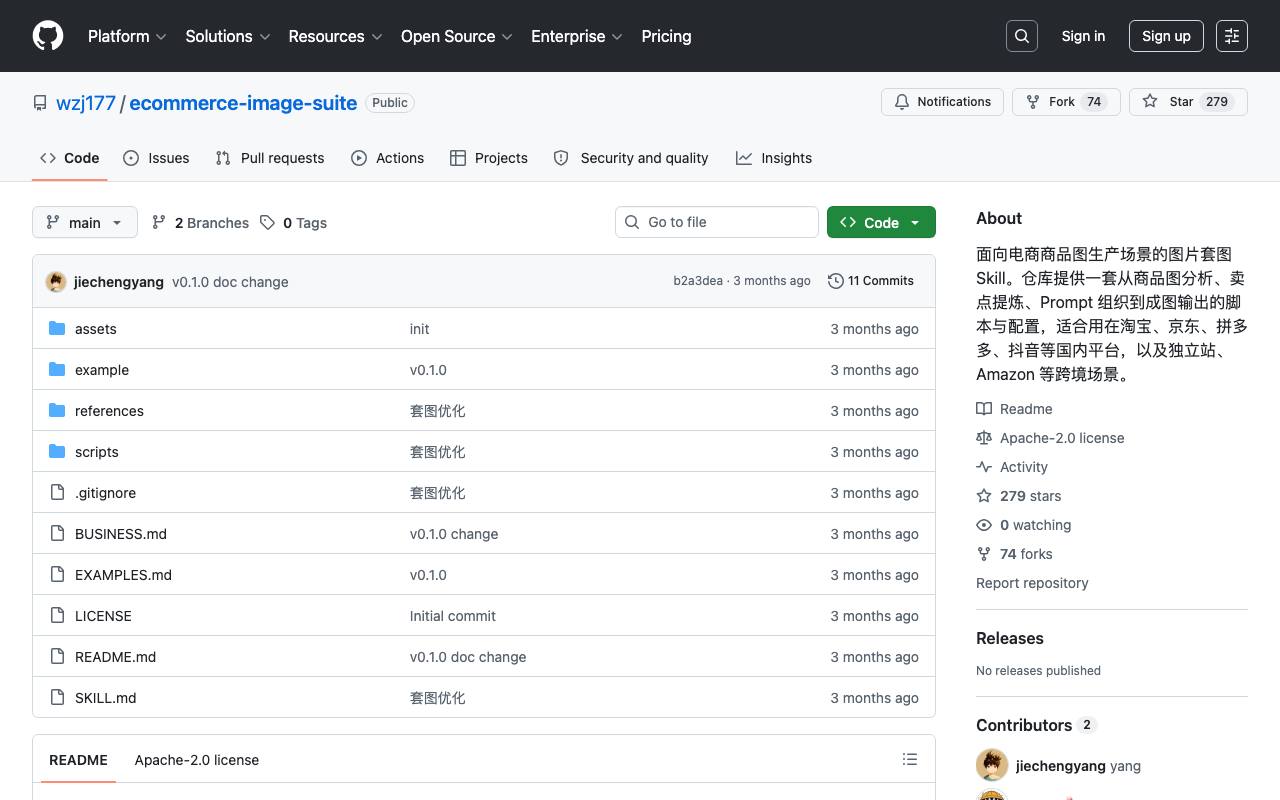Viewport: 1280px width, 800px height.
Task: Click the example folder icon
Action: [57, 370]
